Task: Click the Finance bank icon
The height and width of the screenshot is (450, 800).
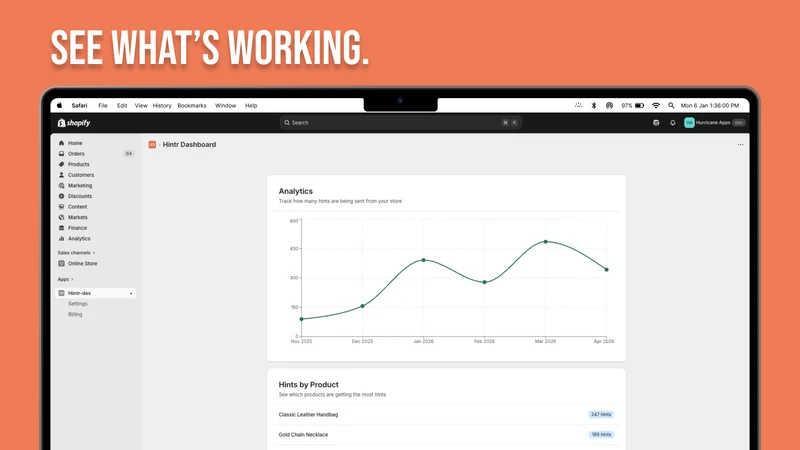Action: pos(62,228)
